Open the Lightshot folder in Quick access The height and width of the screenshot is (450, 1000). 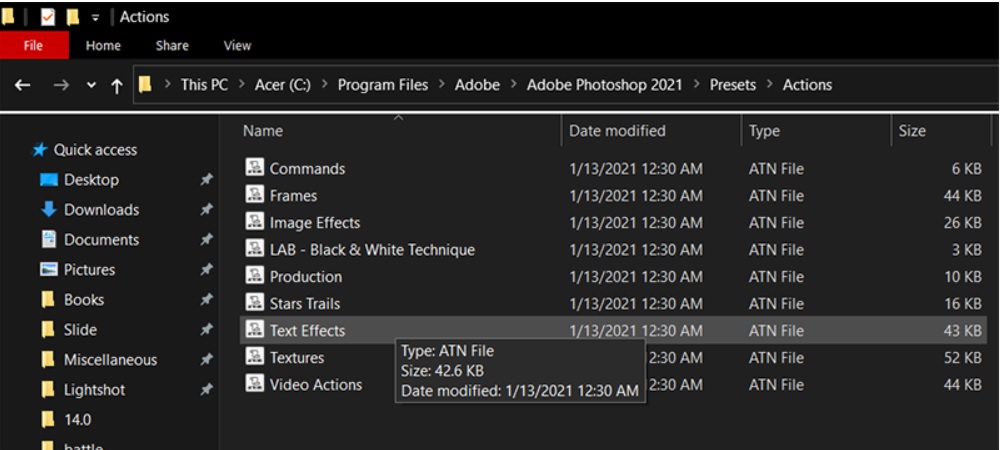(x=94, y=390)
